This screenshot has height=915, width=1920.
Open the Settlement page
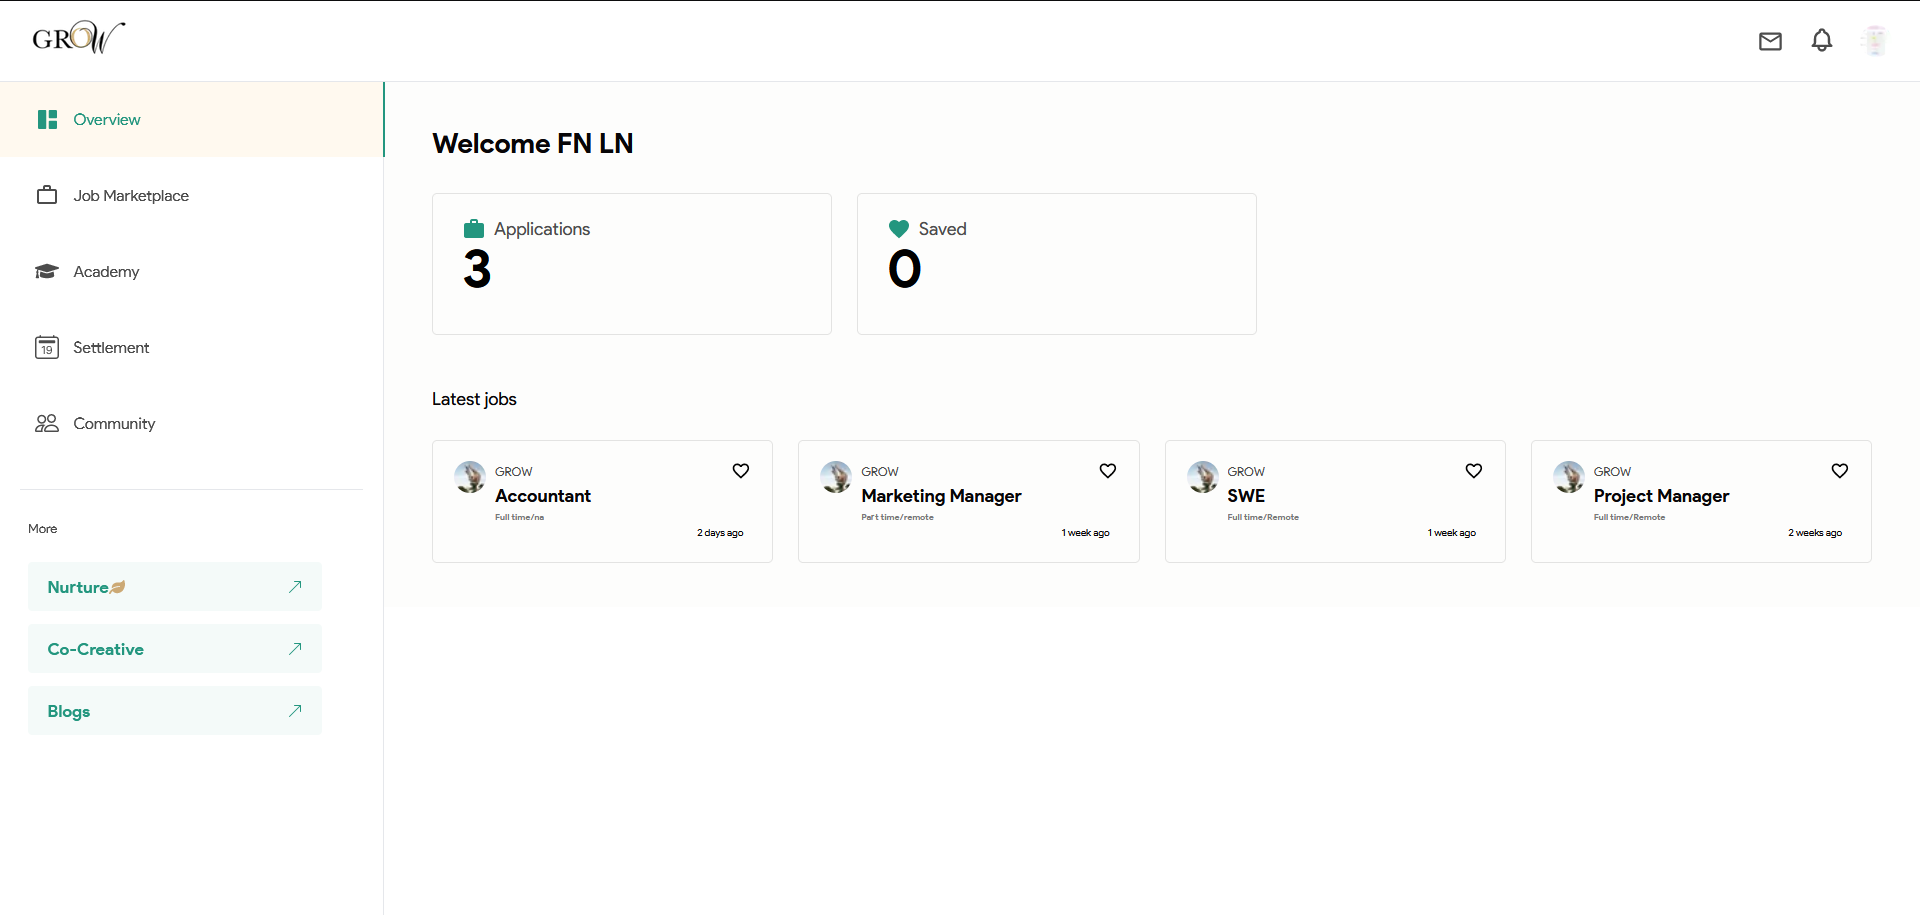point(192,347)
